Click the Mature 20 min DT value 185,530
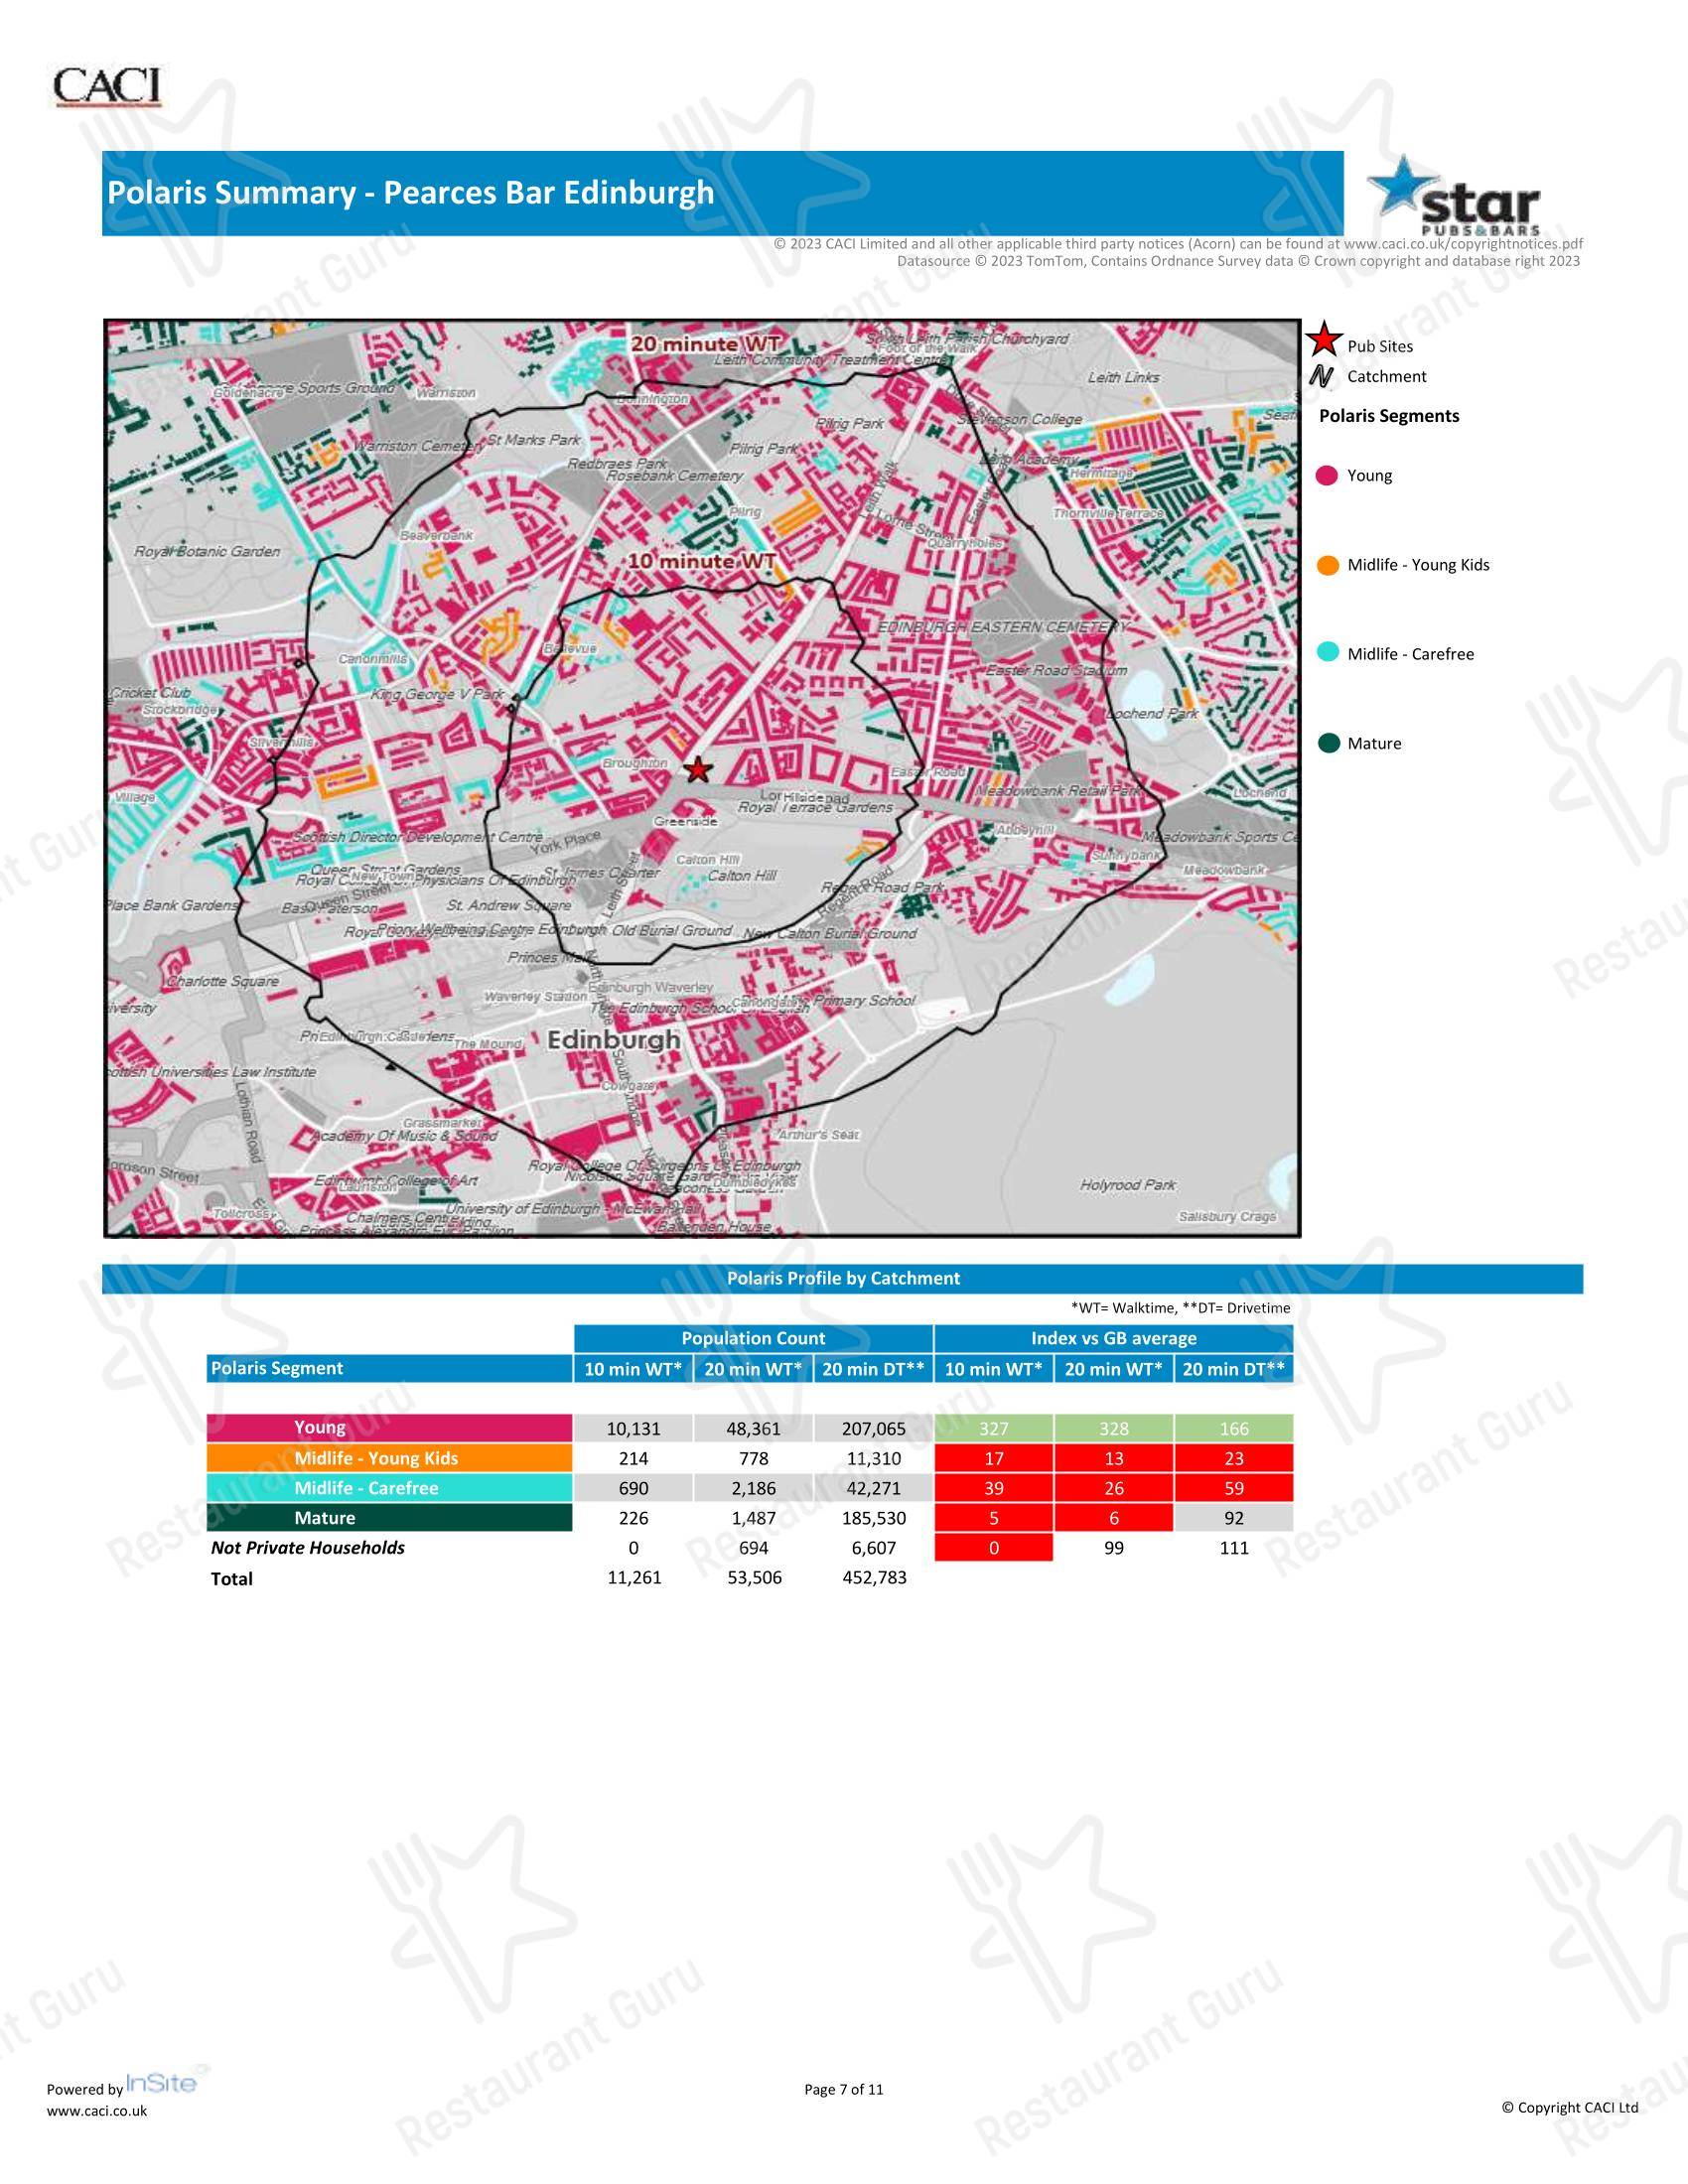The image size is (1688, 2184). point(873,1518)
